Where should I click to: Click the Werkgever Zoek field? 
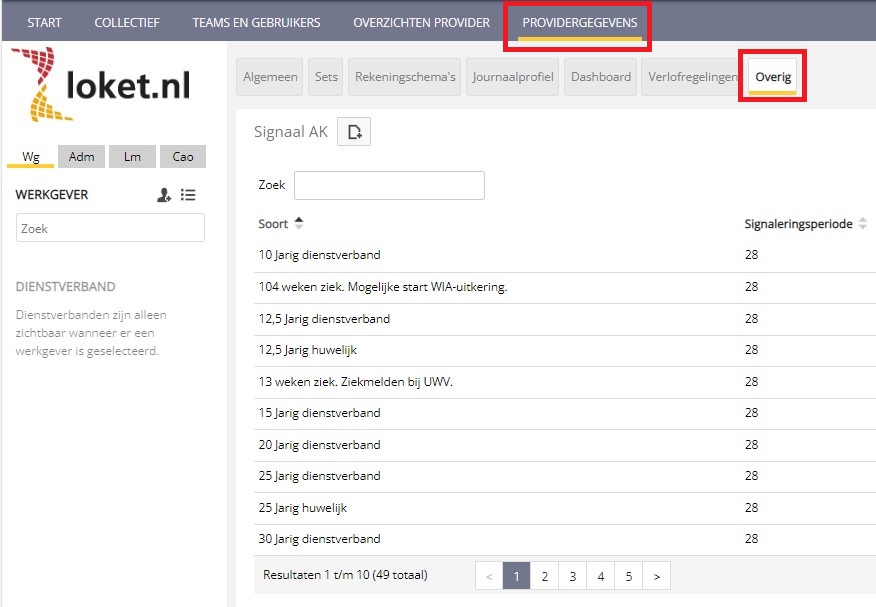point(110,228)
